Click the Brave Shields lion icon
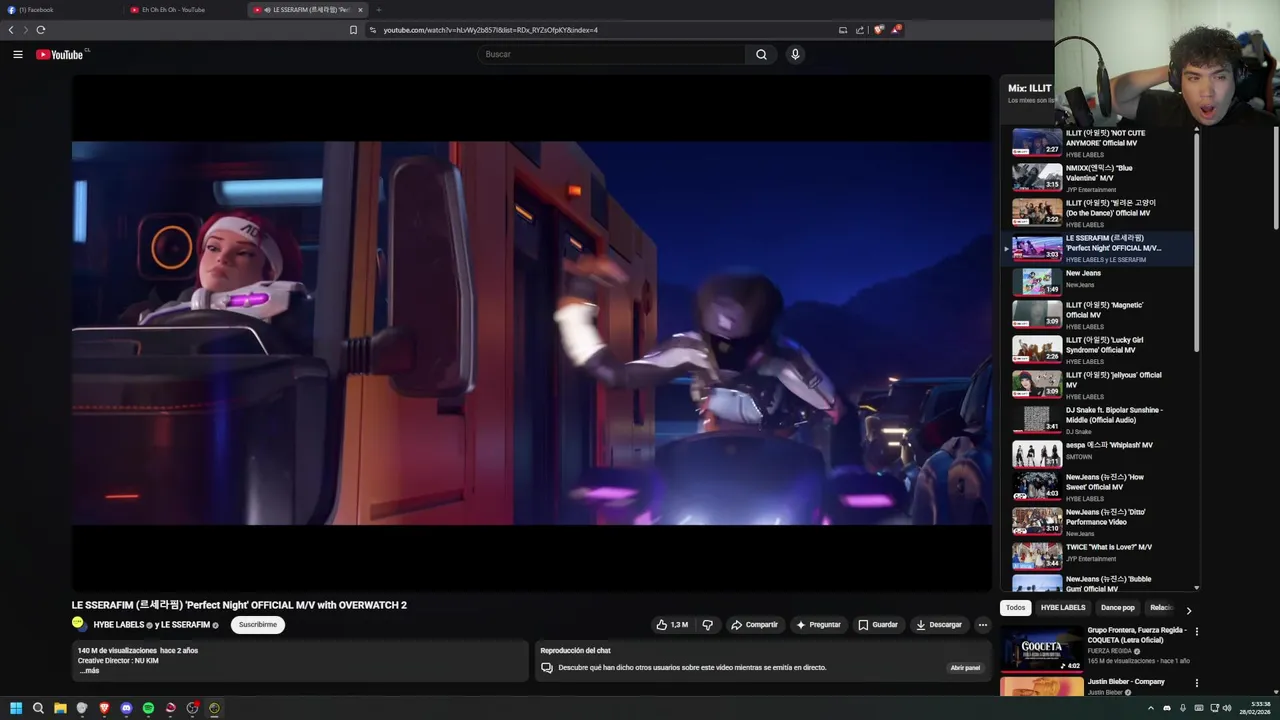Image resolution: width=1280 pixels, height=720 pixels. (x=878, y=30)
